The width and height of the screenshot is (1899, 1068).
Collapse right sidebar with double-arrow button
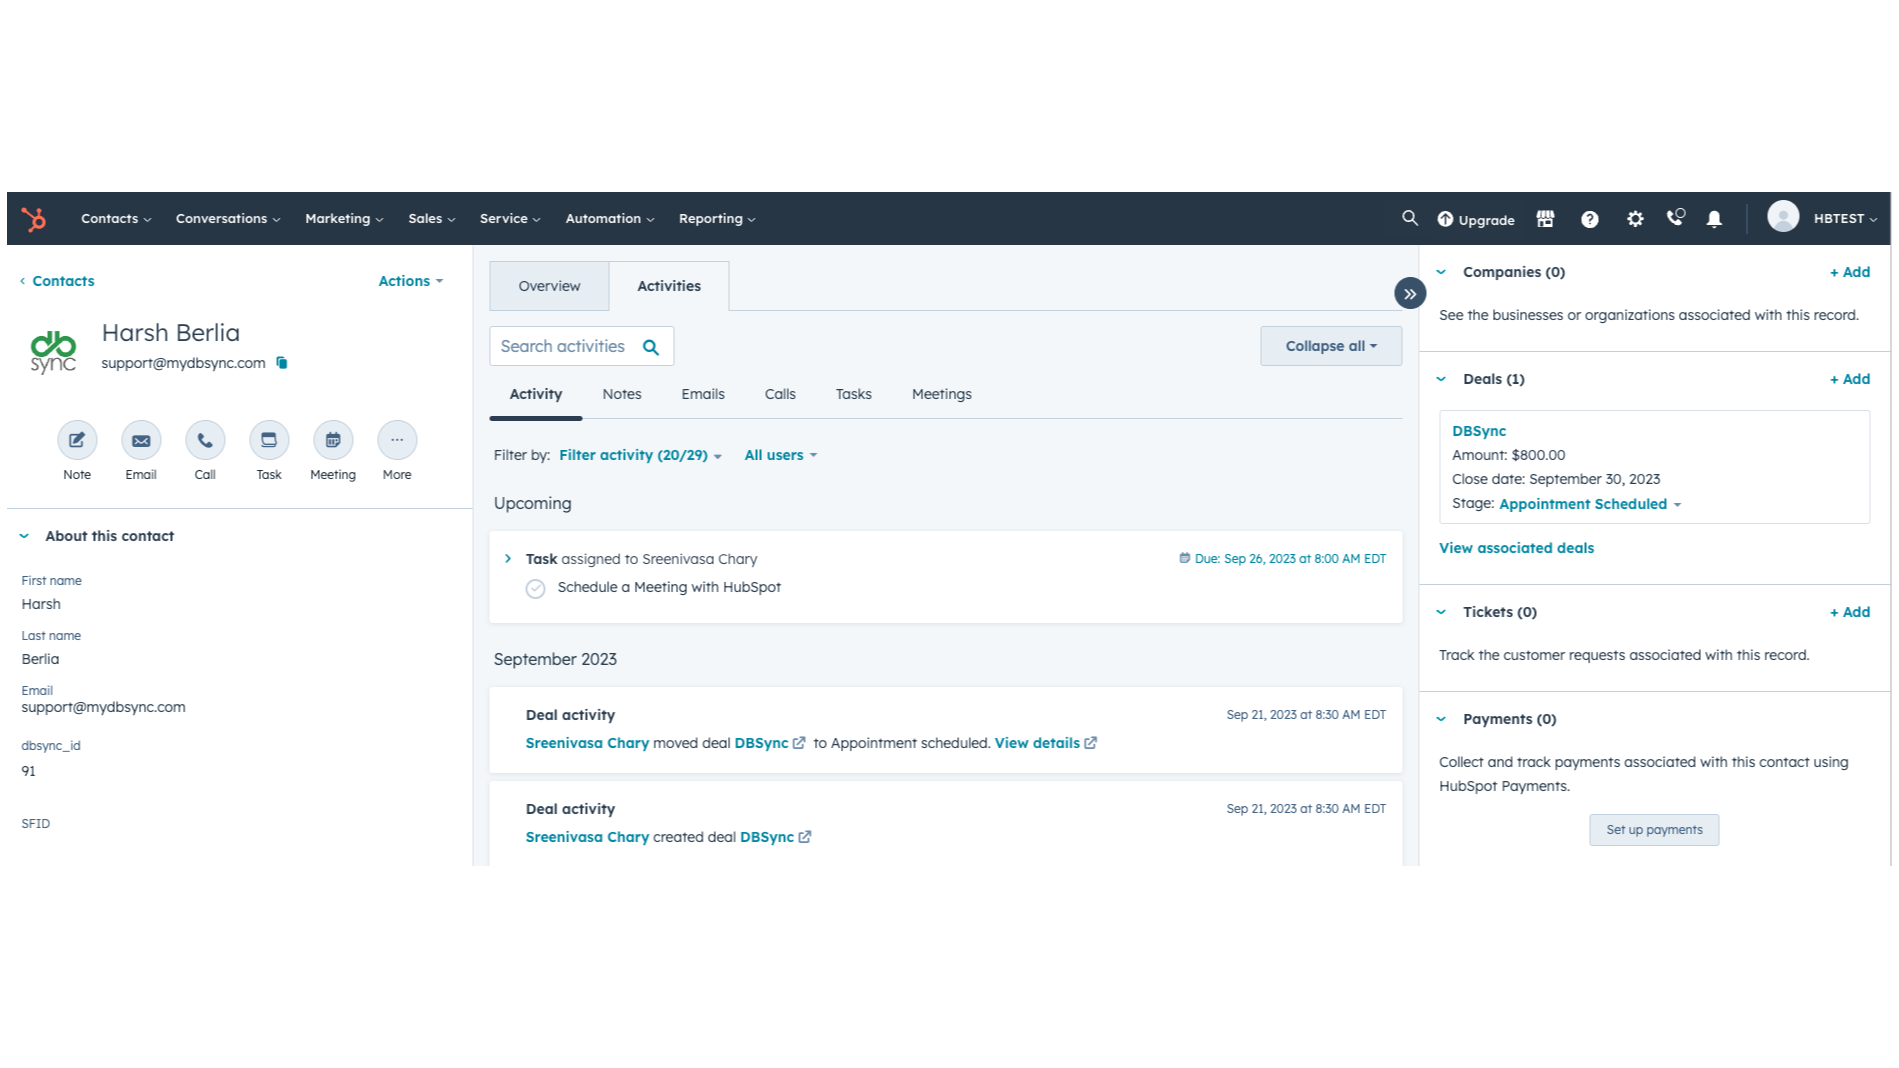(x=1410, y=293)
